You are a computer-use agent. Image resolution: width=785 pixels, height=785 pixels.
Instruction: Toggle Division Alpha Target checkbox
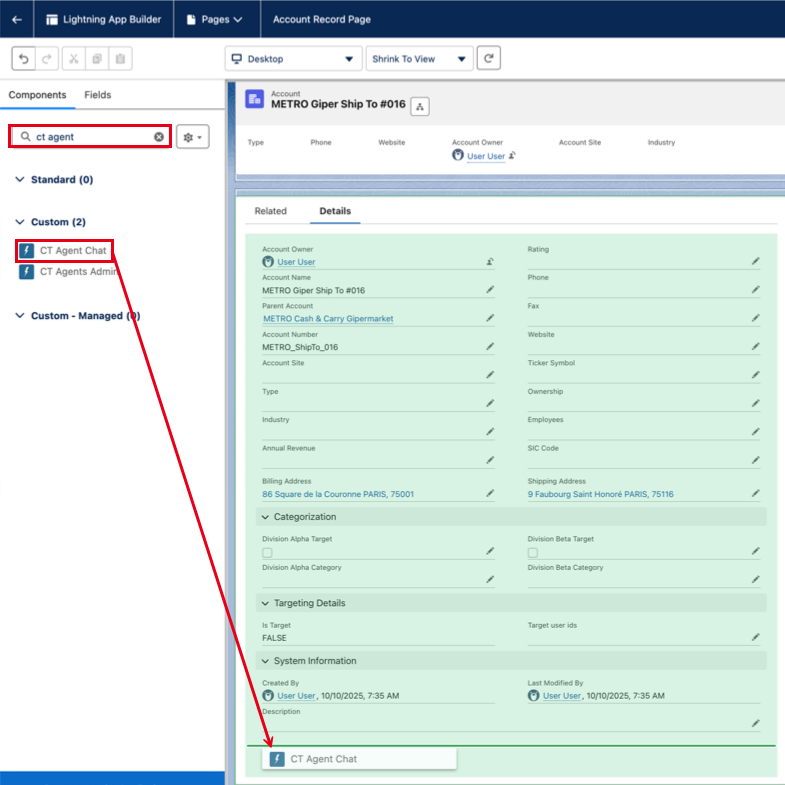tap(267, 552)
